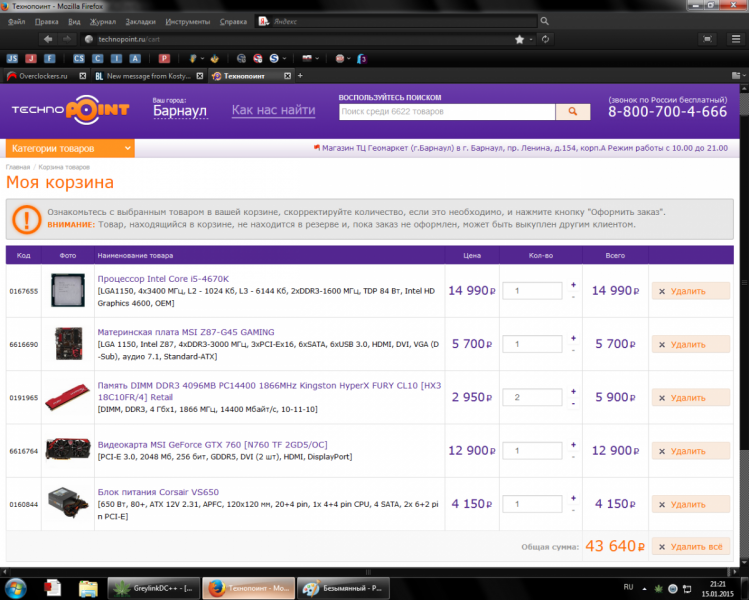Click the go forward arrow
The width and height of the screenshot is (749, 600).
click(67, 39)
